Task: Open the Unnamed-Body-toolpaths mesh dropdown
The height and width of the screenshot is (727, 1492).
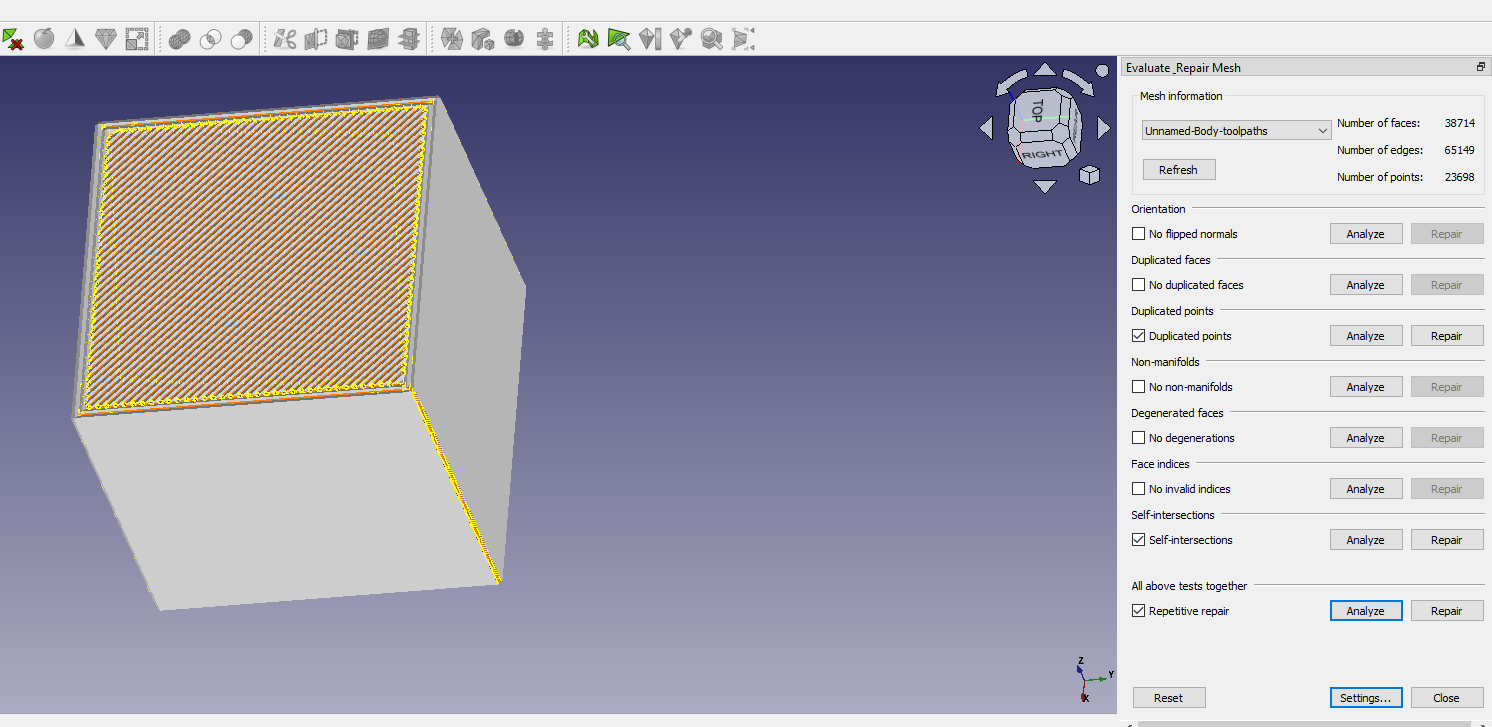Action: (x=1236, y=130)
